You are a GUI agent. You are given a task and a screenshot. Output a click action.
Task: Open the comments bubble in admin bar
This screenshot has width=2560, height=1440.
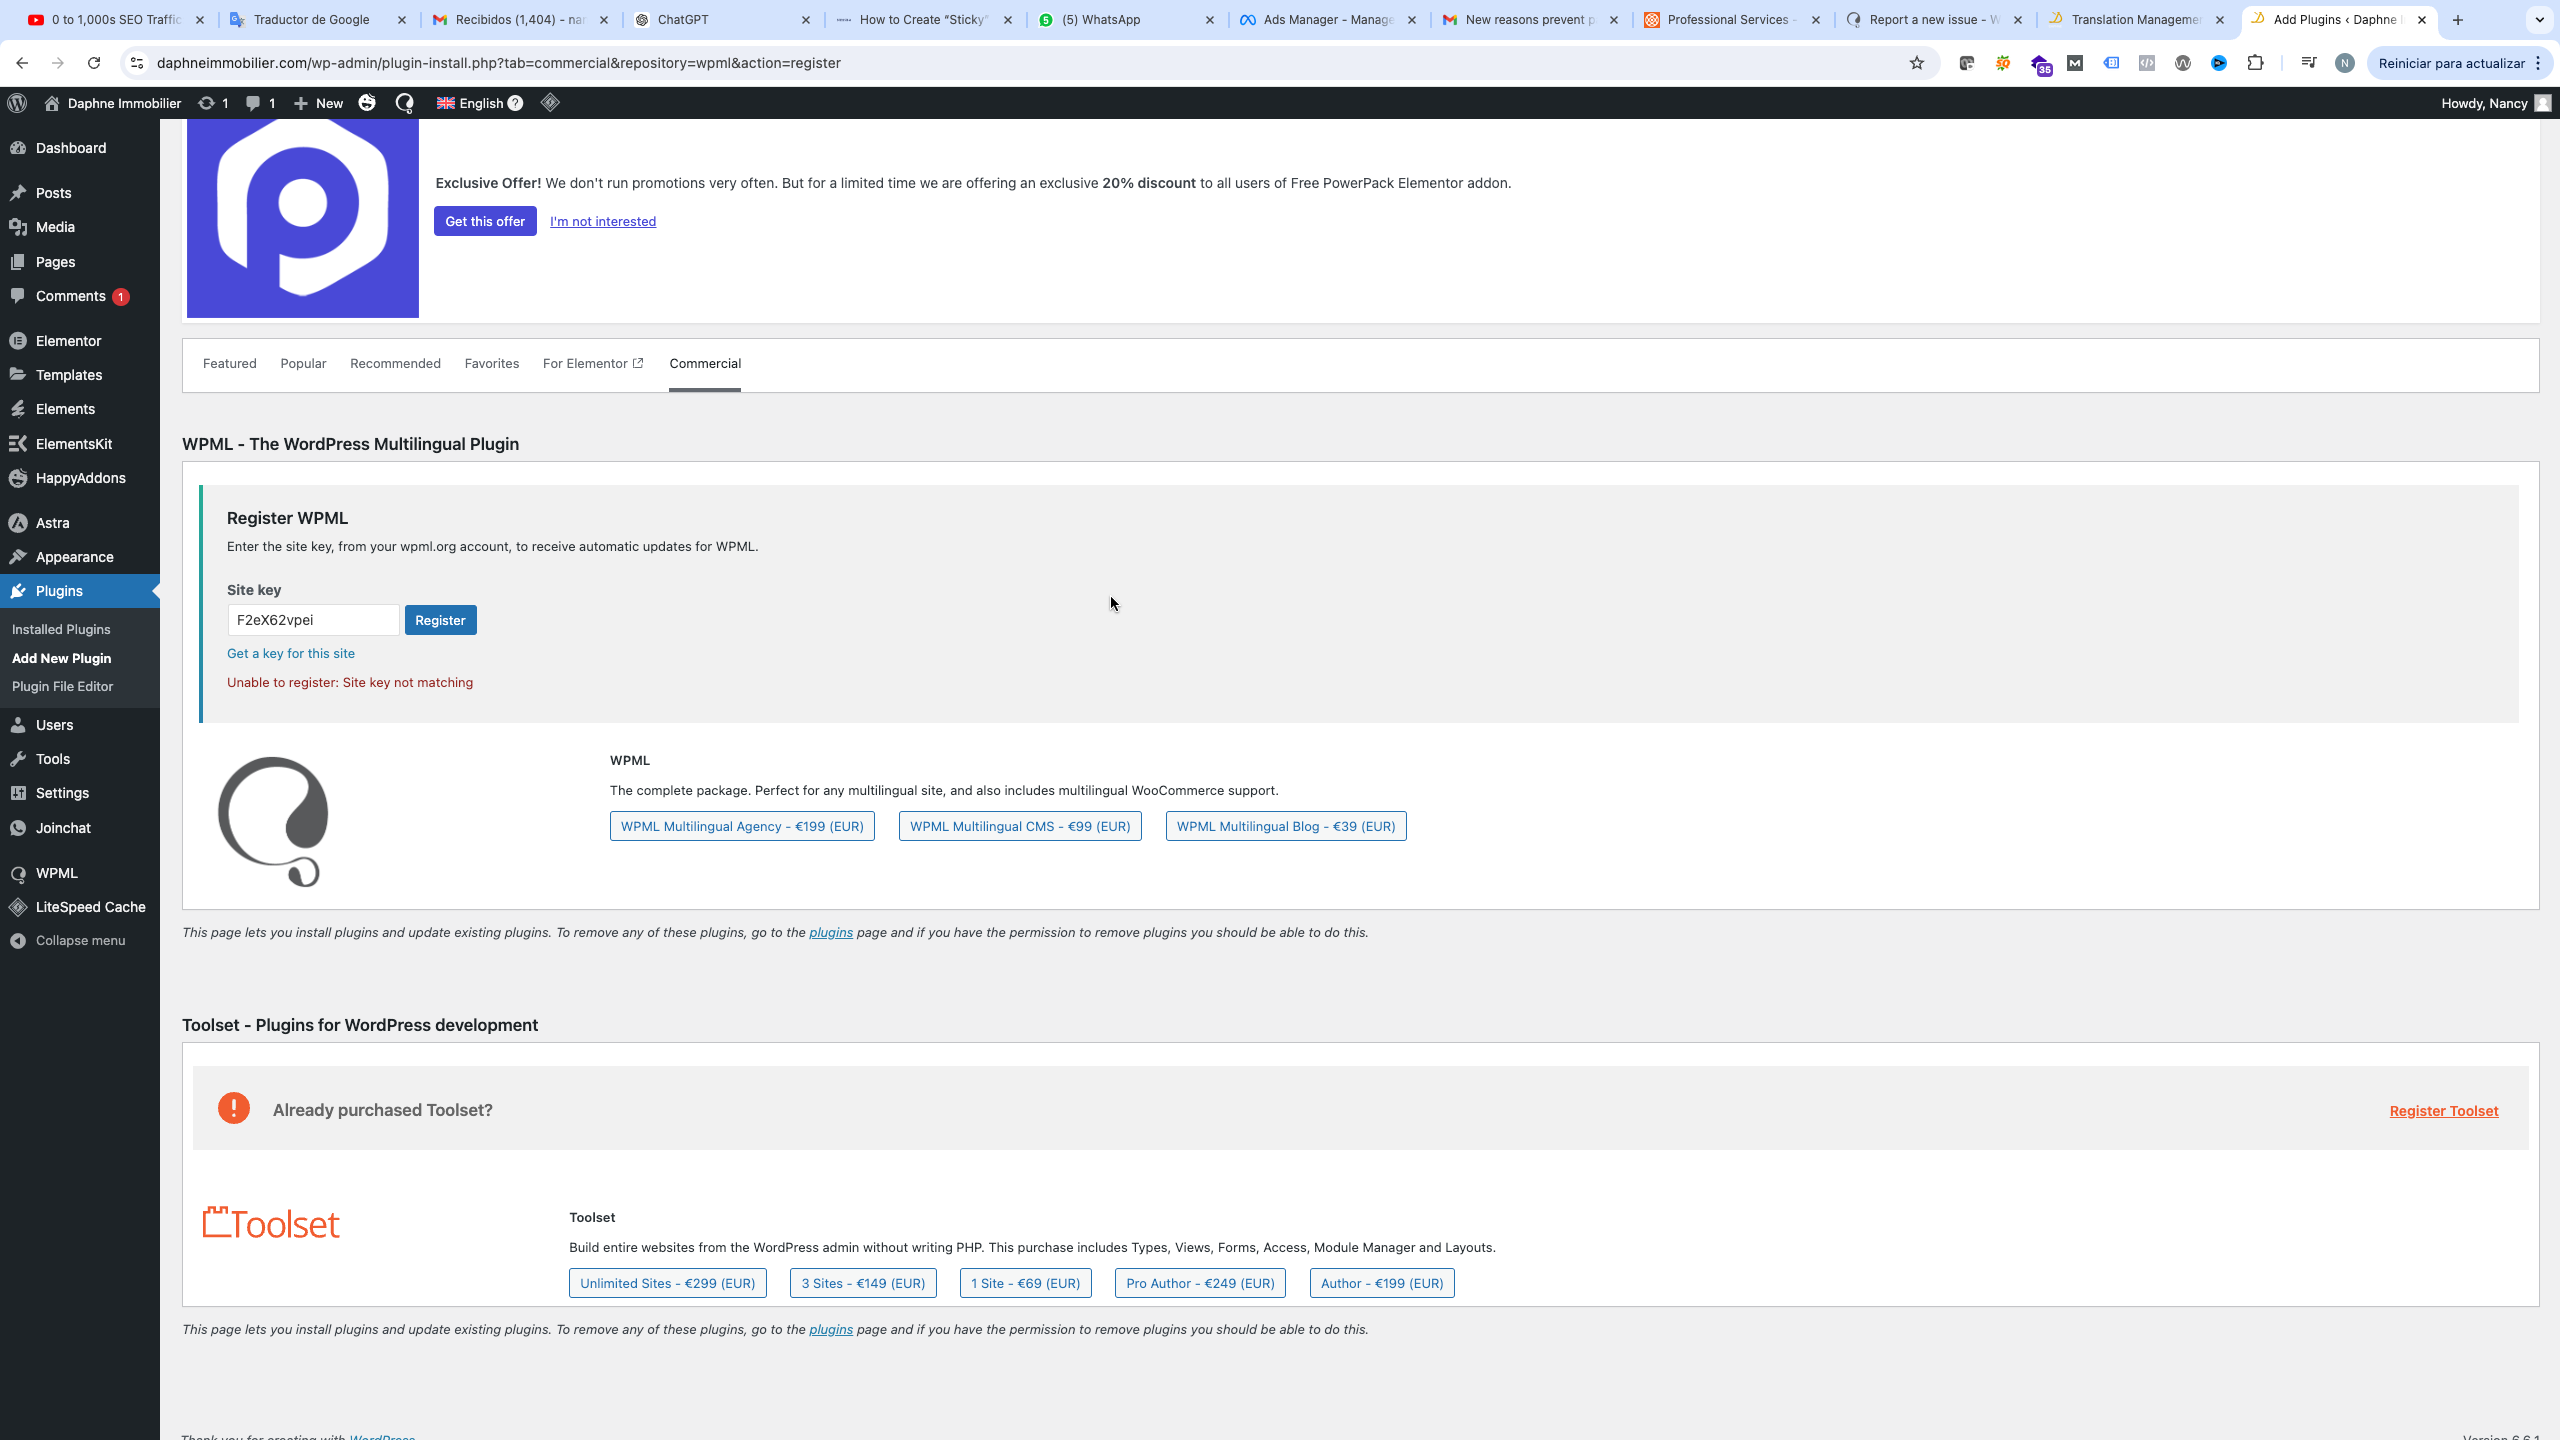pyautogui.click(x=260, y=103)
